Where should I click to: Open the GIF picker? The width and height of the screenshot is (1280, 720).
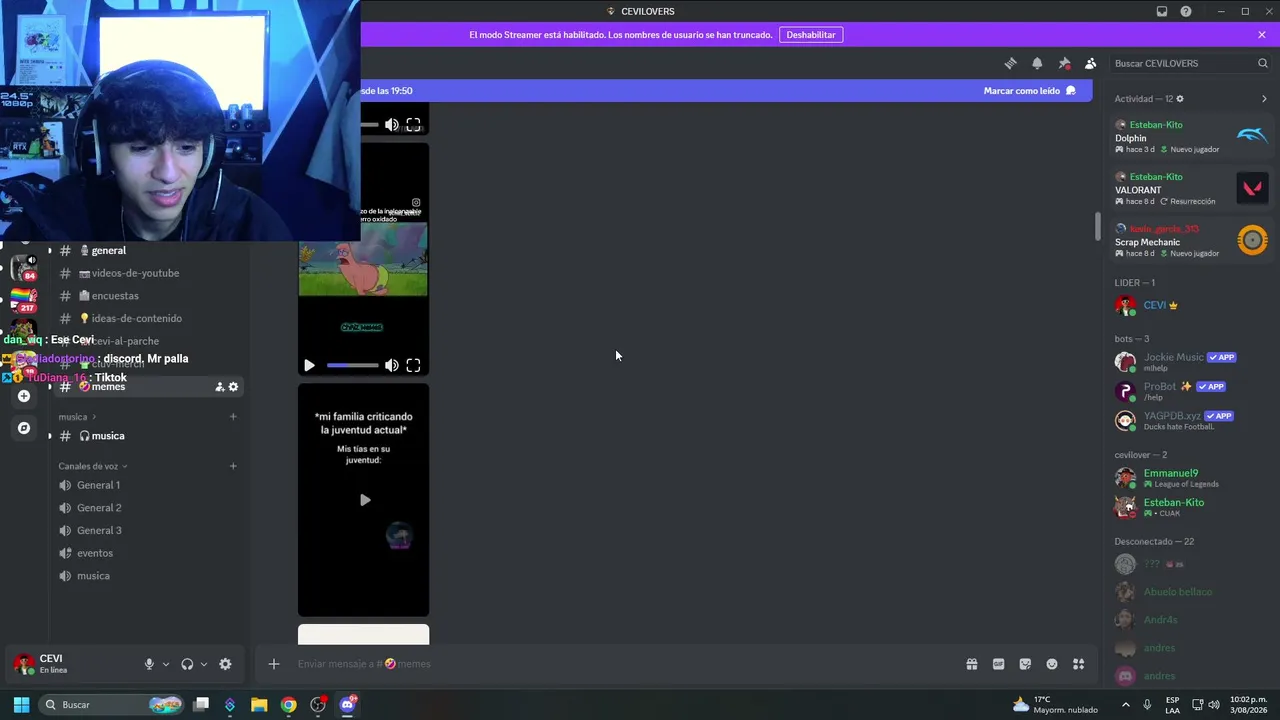point(998,664)
